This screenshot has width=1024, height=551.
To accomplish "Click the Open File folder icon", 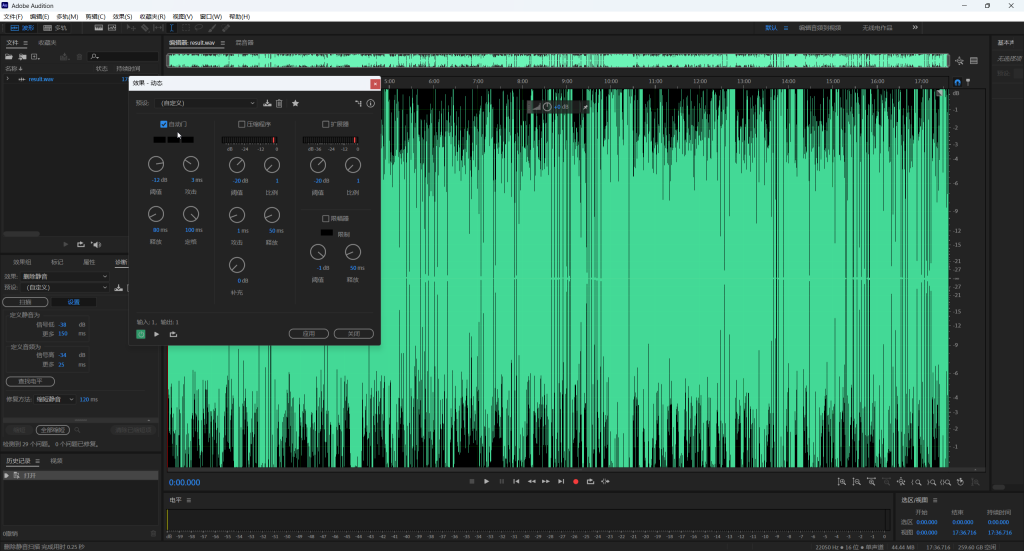I will tap(9, 57).
